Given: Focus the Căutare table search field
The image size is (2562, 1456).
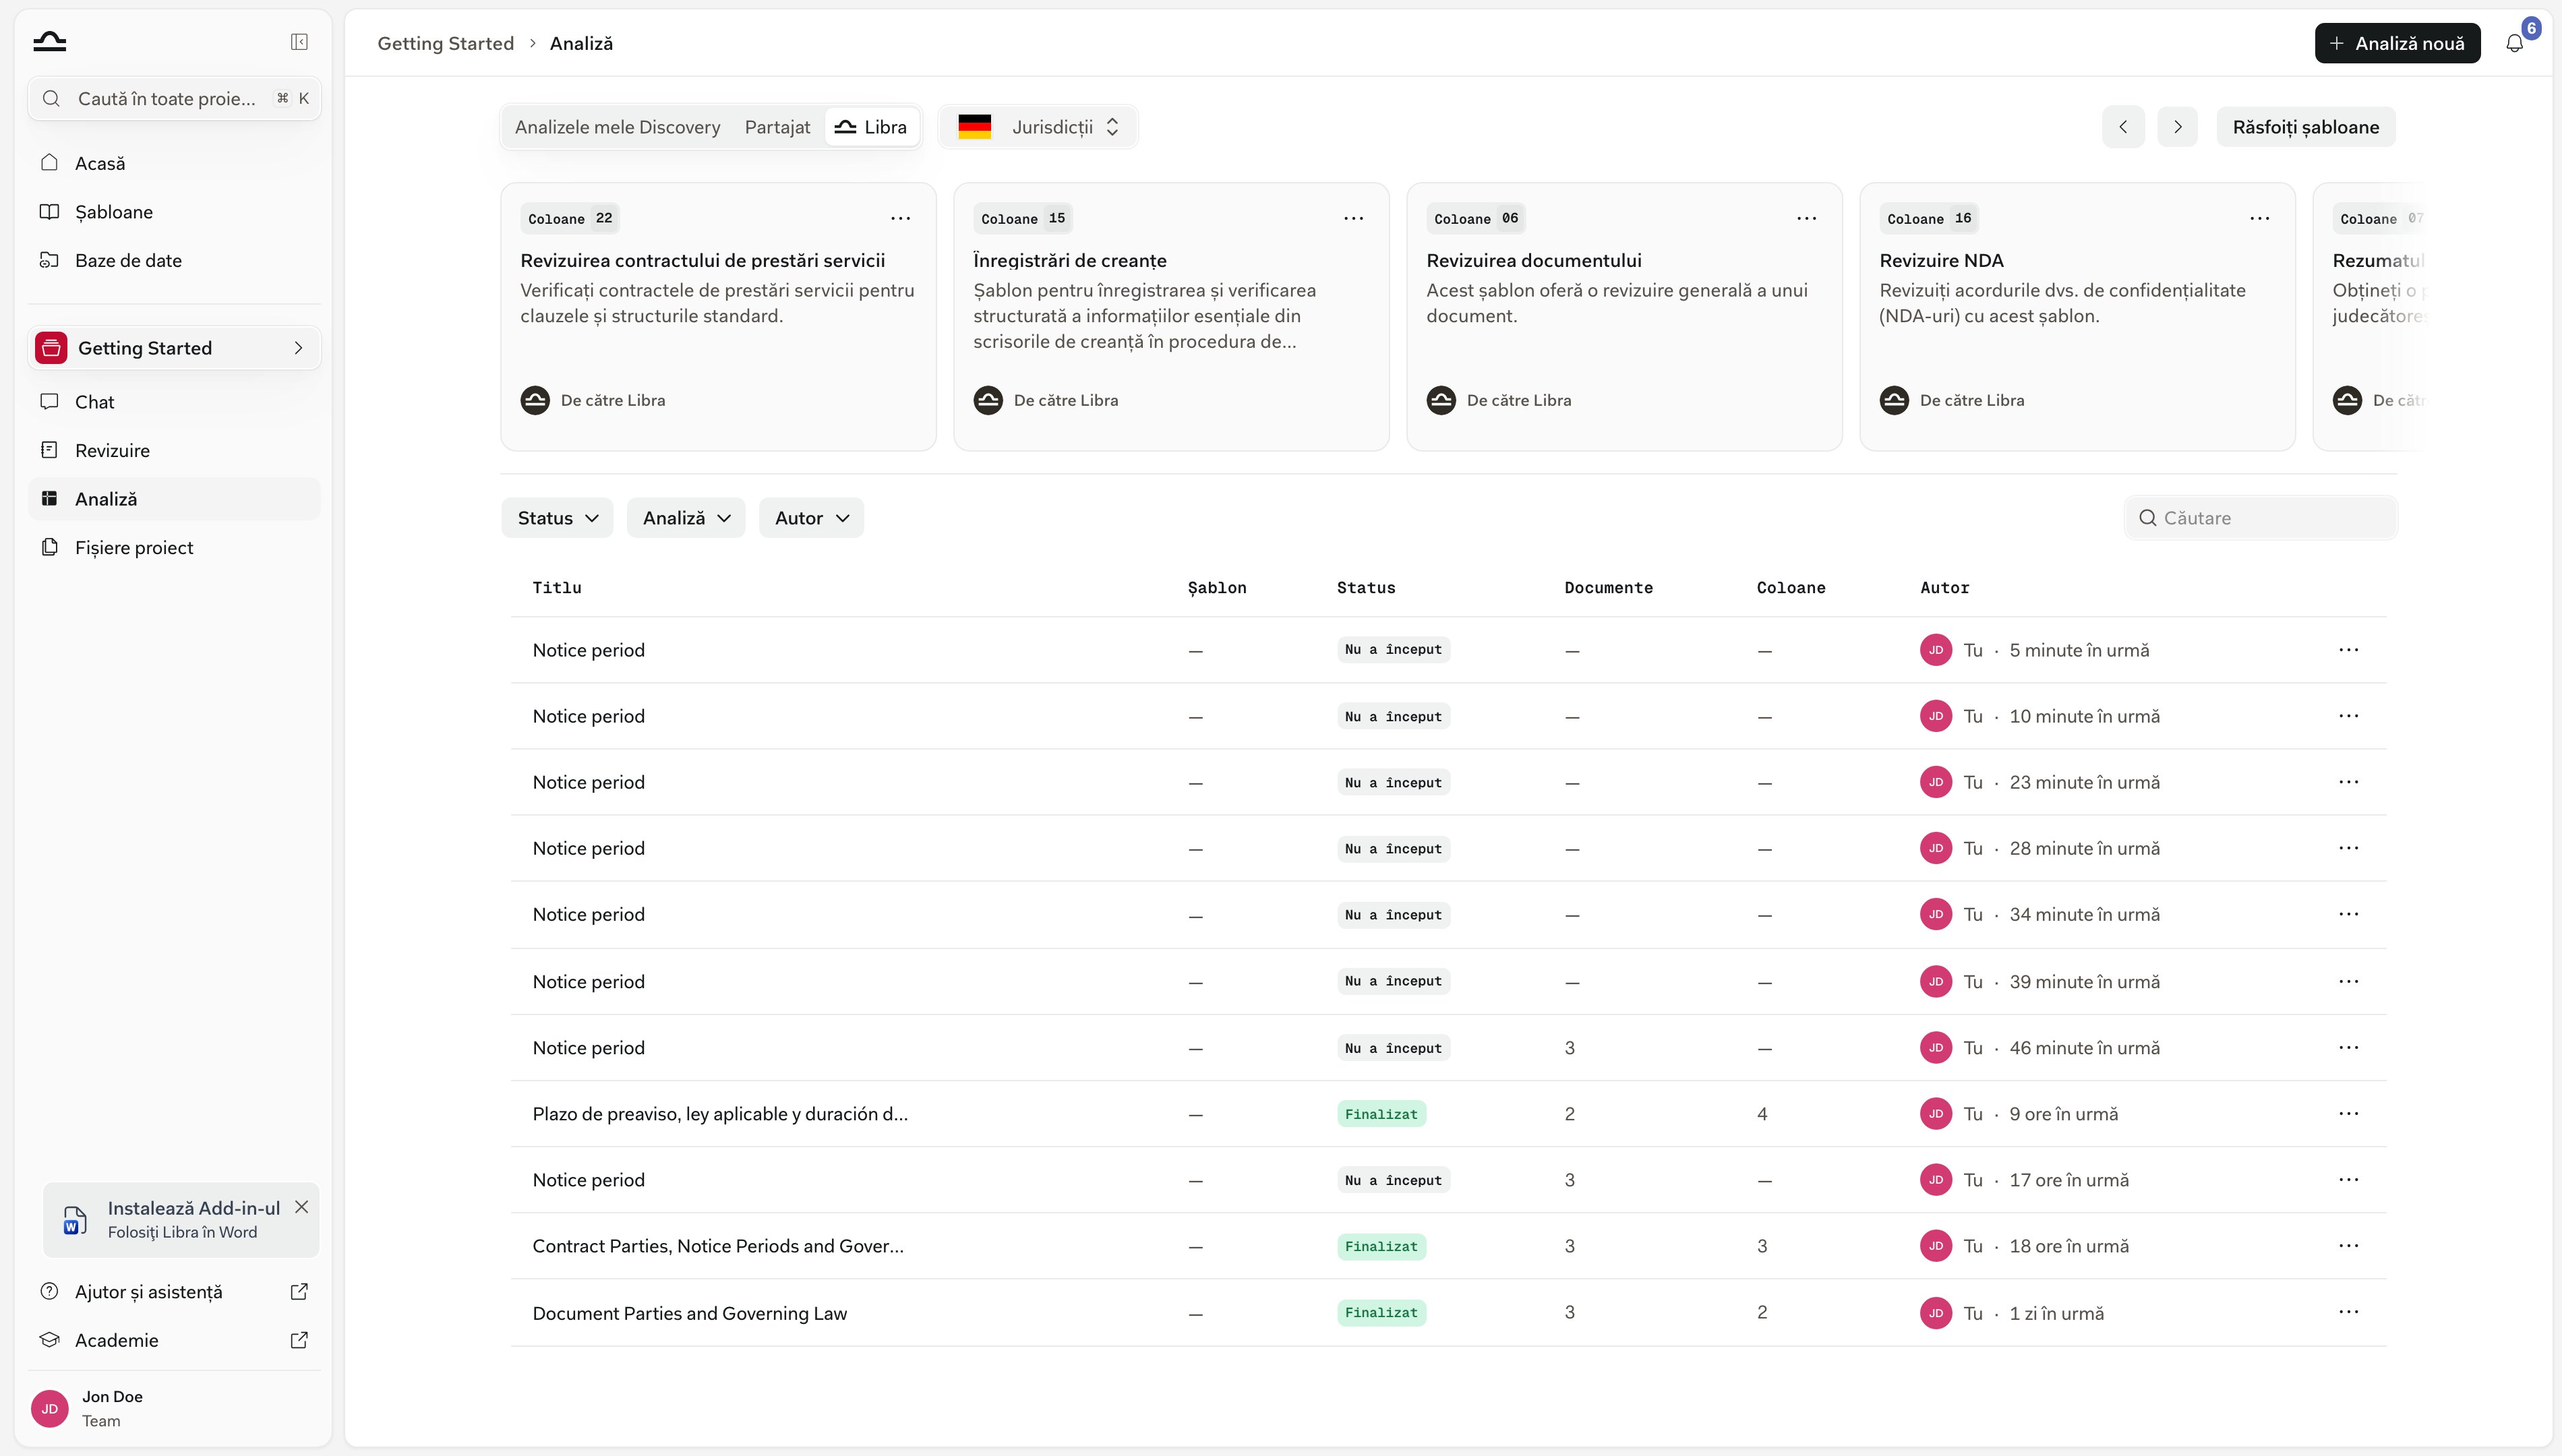Looking at the screenshot, I should pyautogui.click(x=2260, y=518).
